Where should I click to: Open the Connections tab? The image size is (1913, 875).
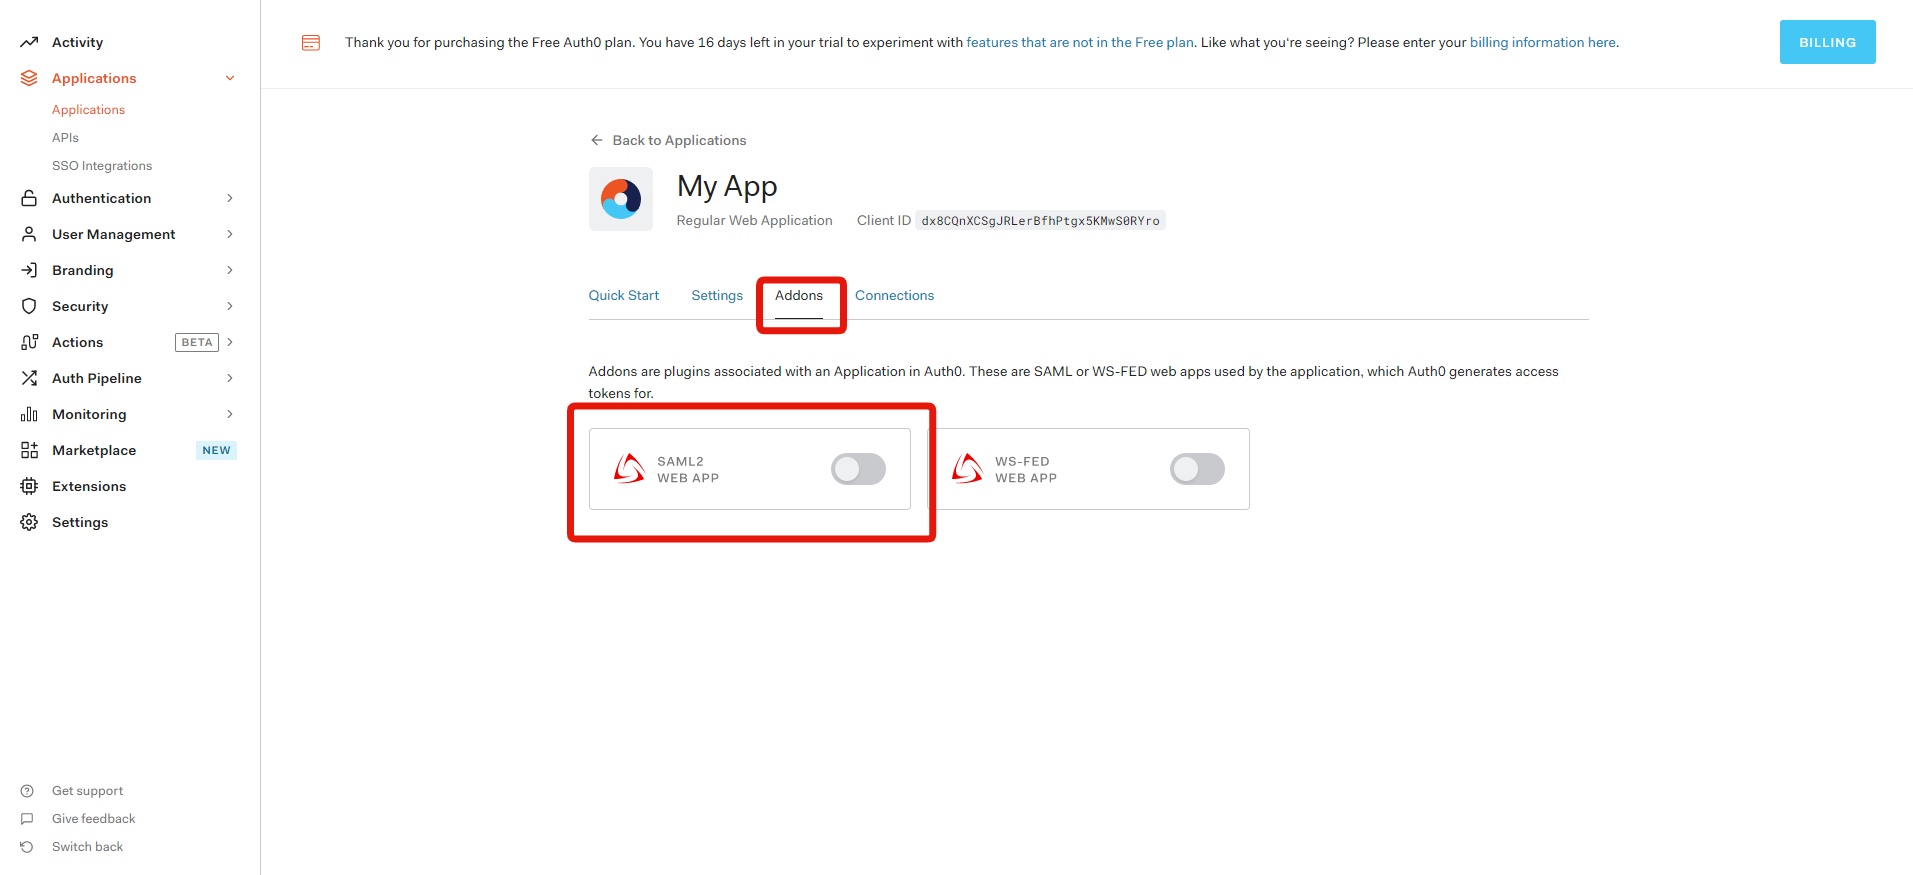pos(894,295)
